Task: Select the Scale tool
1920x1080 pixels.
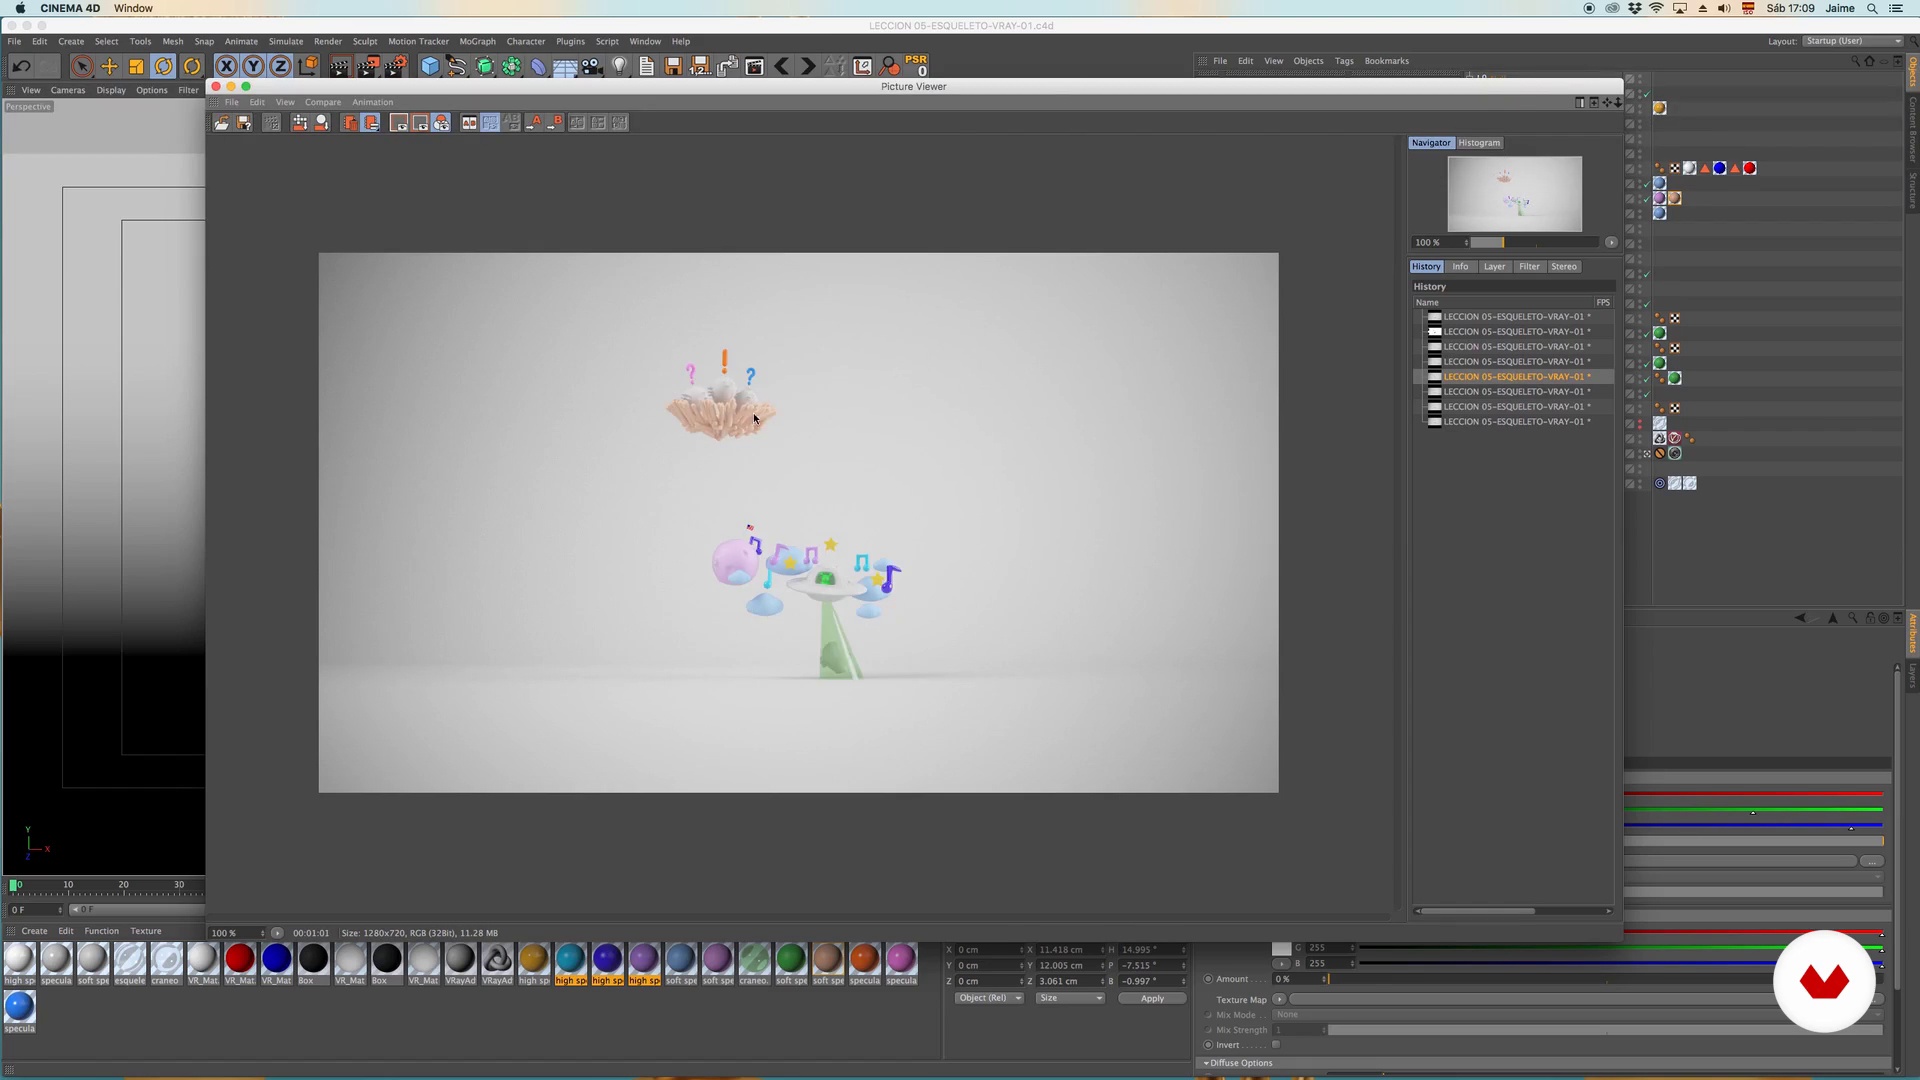Action: 136,67
